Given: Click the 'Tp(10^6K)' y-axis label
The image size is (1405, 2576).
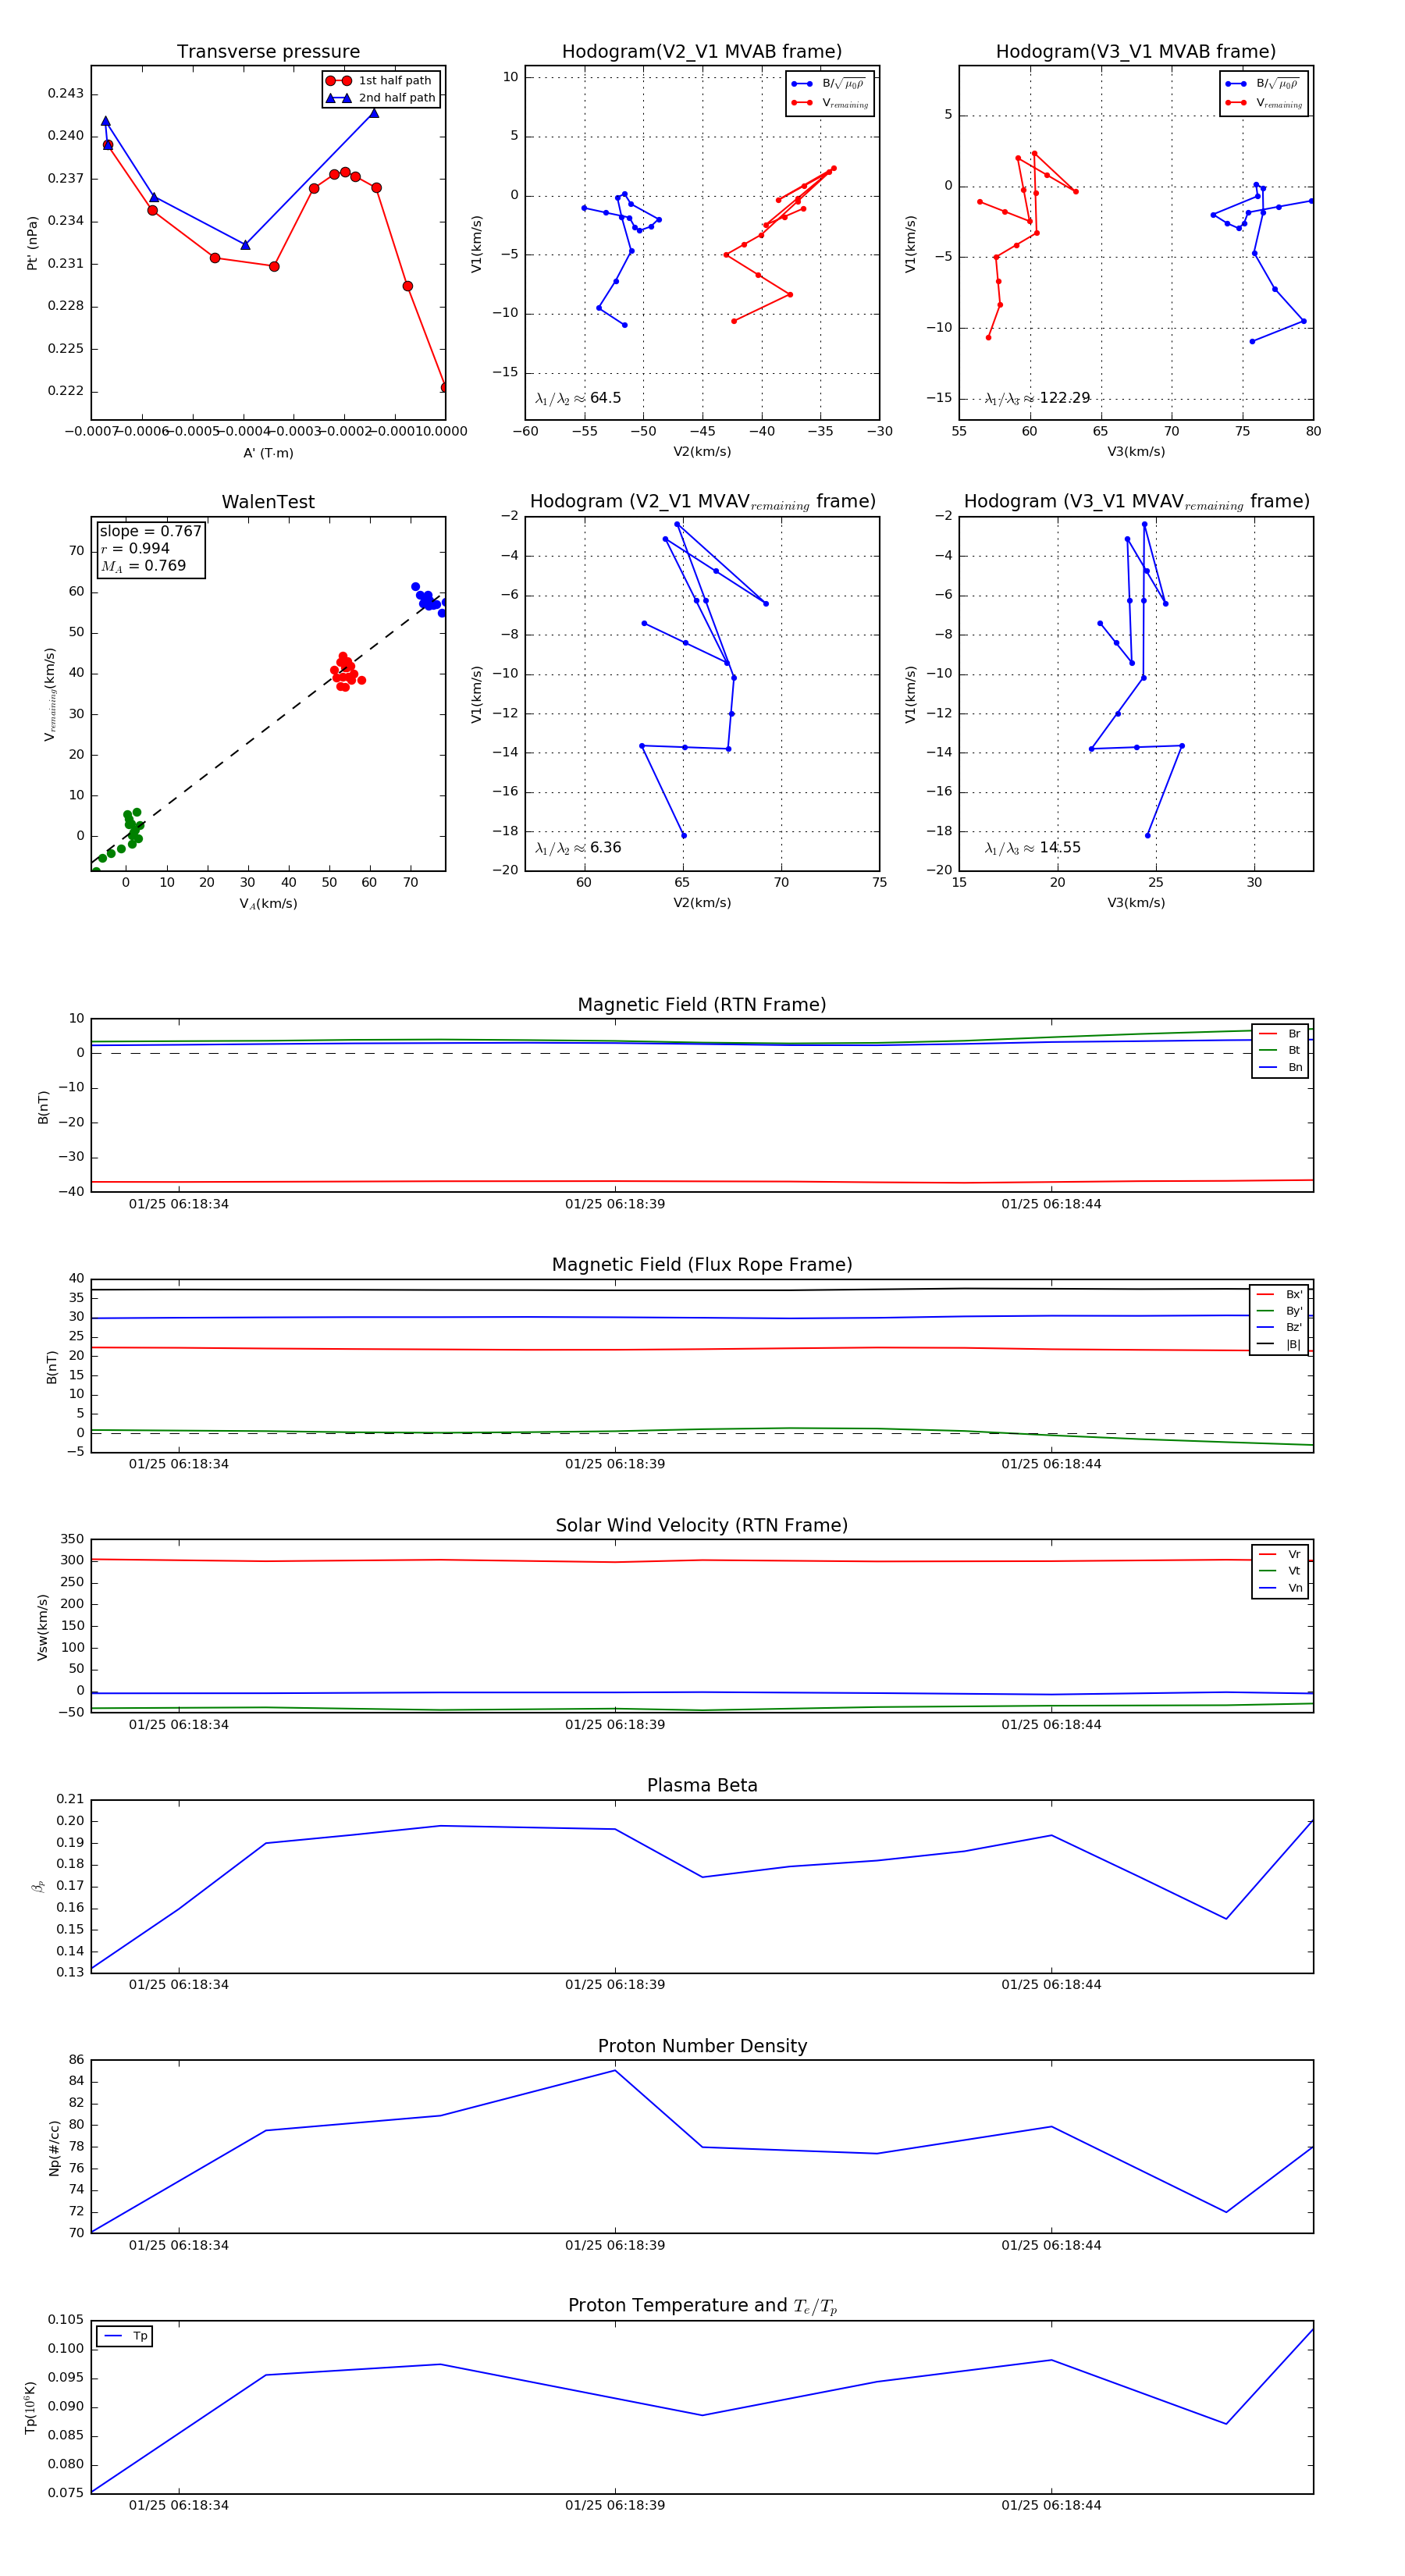Looking at the screenshot, I should [x=30, y=2408].
